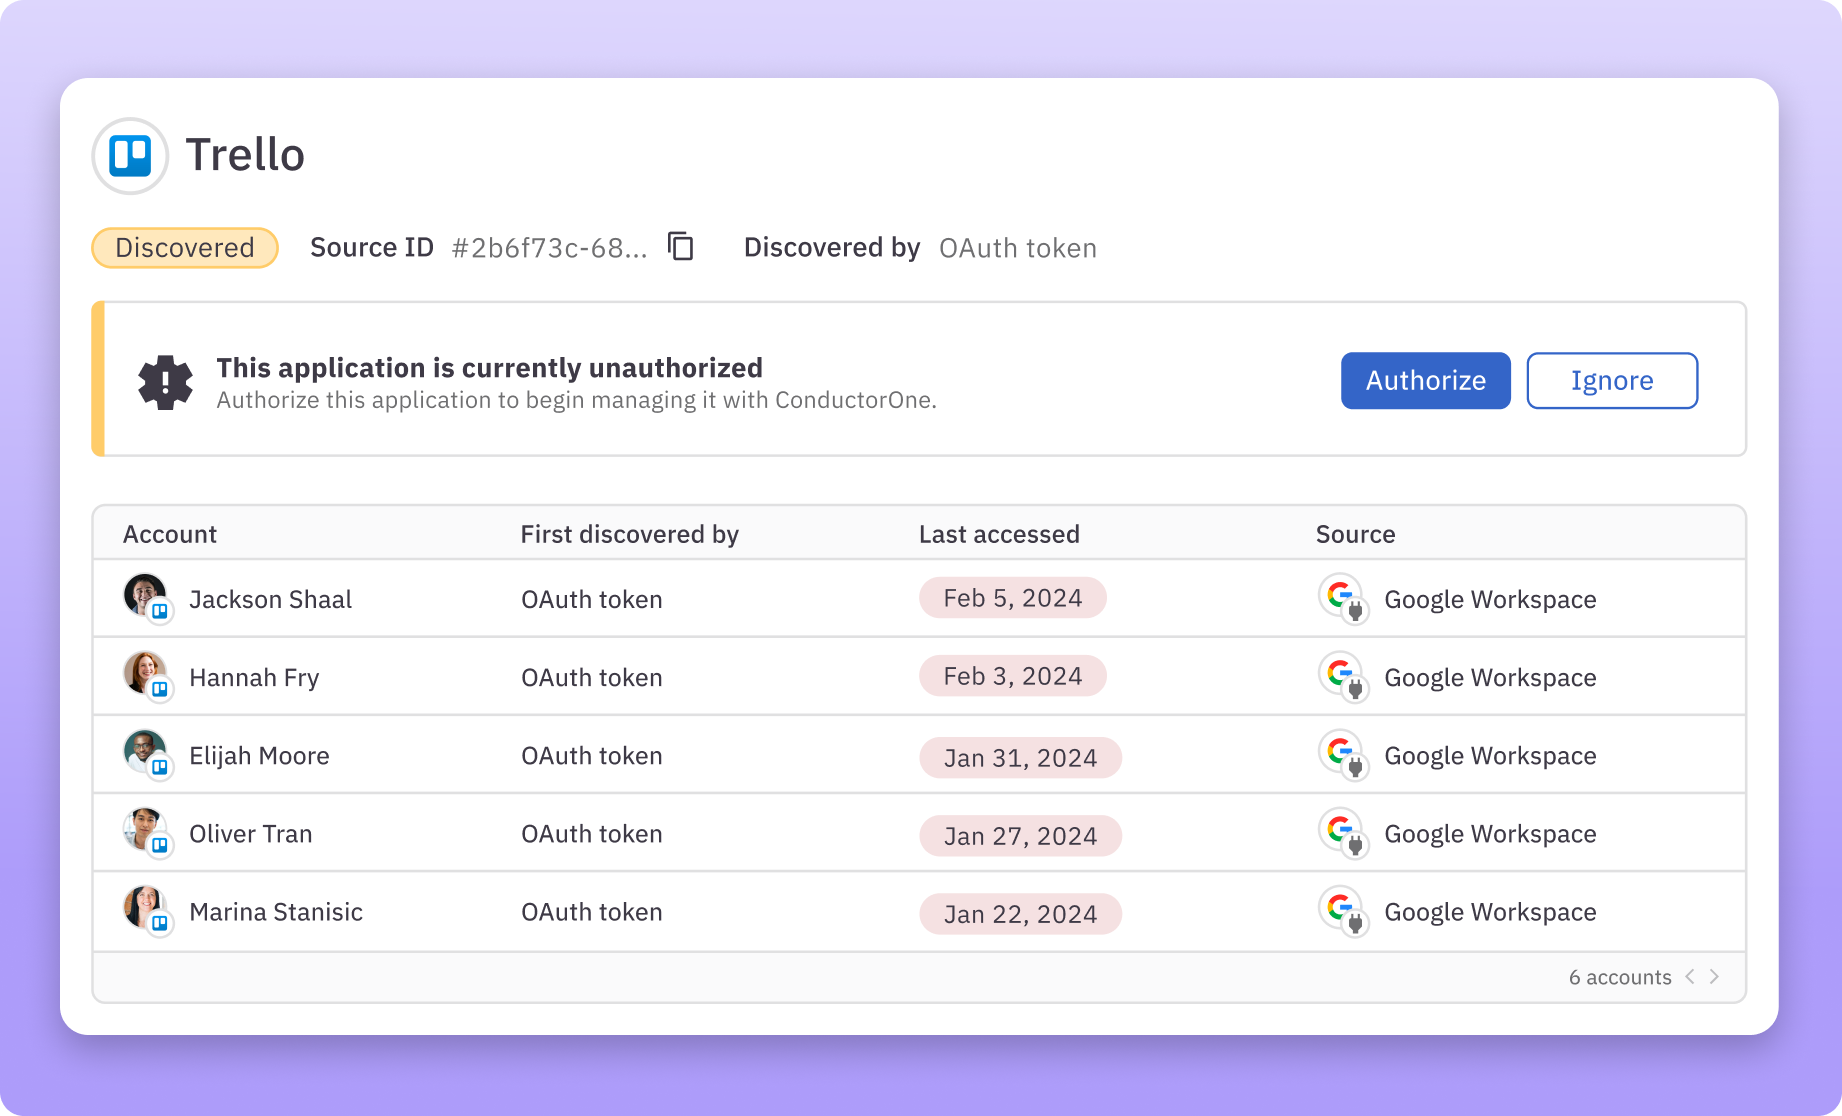Click the unauthorized warning gear icon
This screenshot has width=1842, height=1116.
click(x=165, y=381)
